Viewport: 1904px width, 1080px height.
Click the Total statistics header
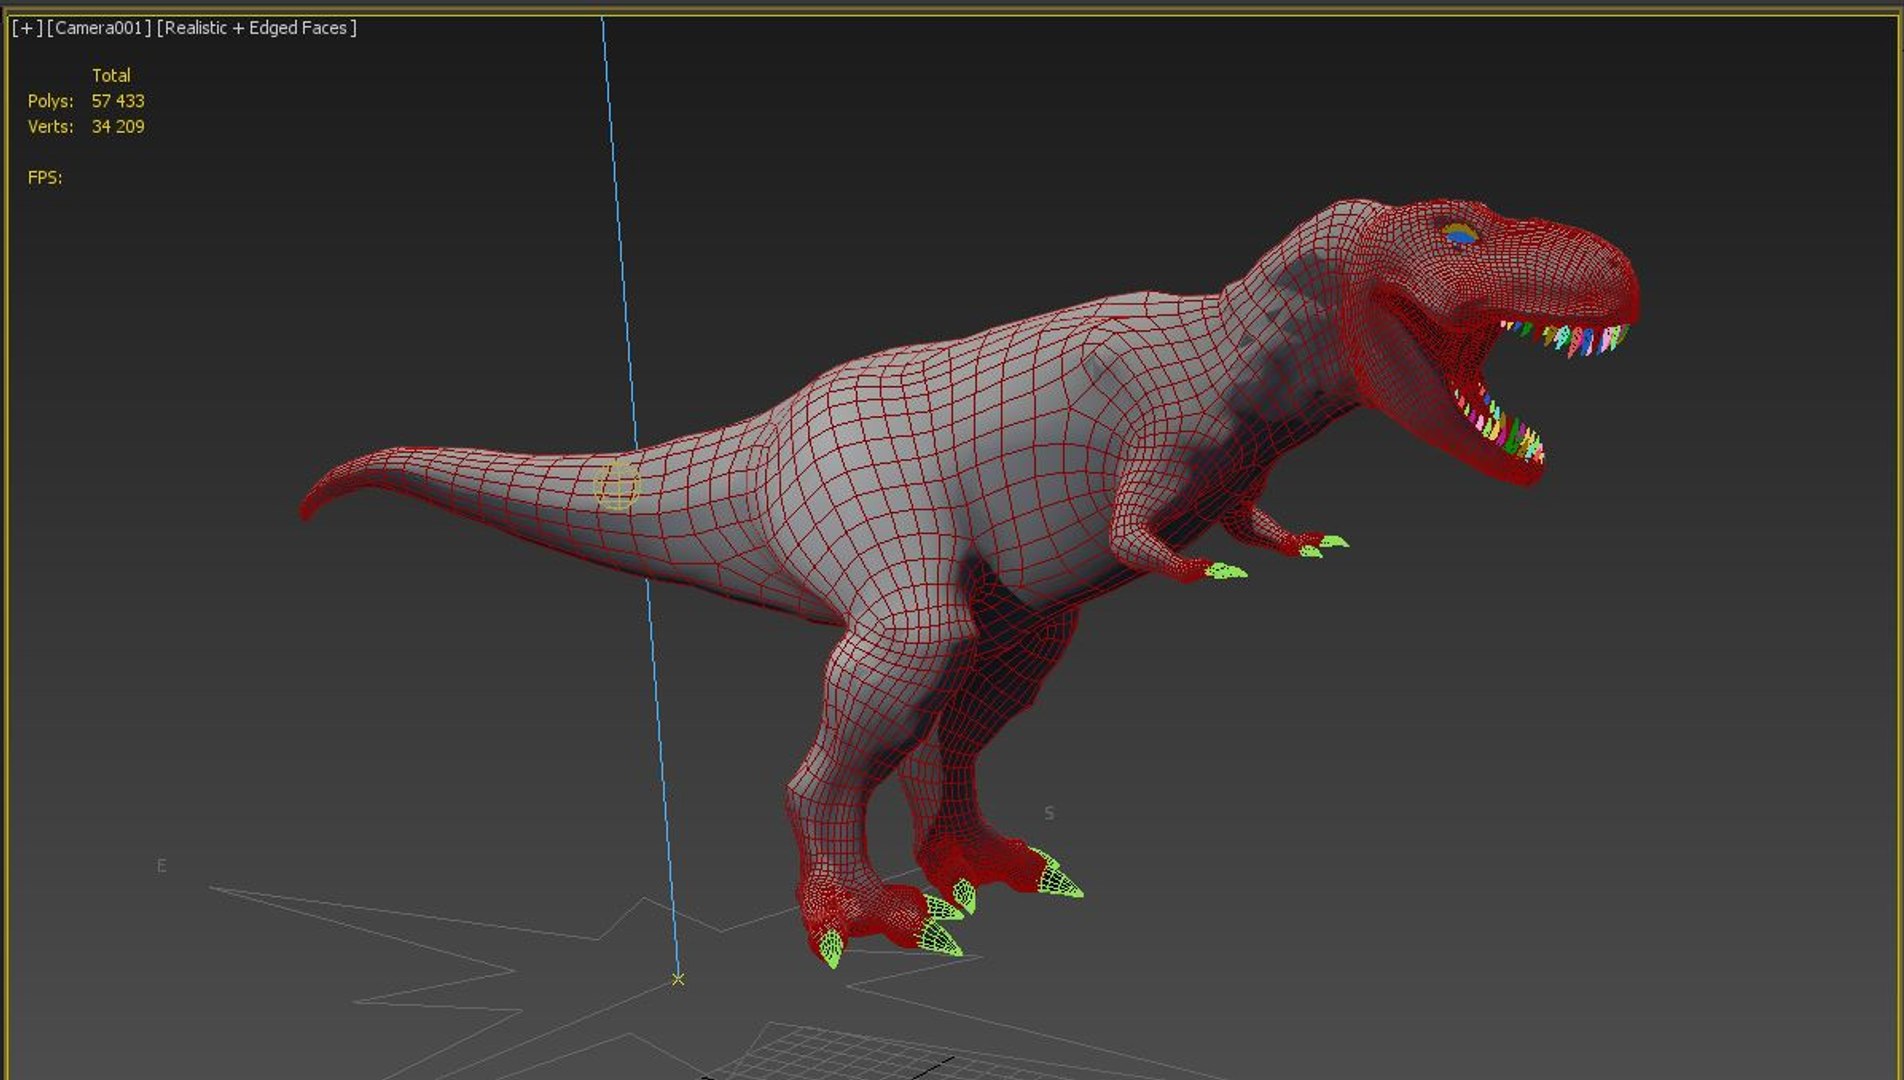[x=111, y=76]
